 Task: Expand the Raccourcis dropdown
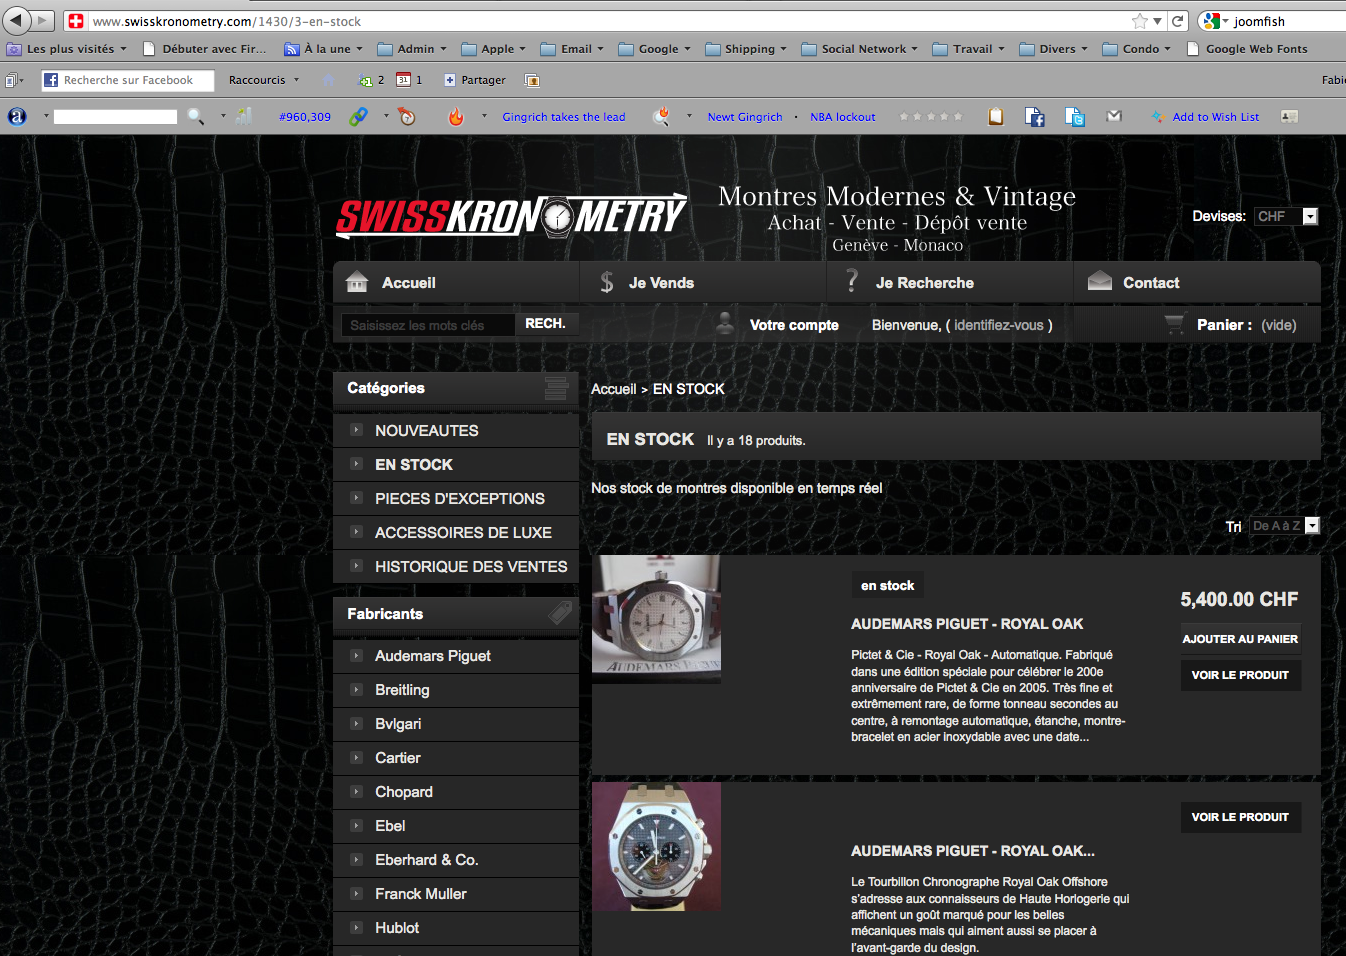pyautogui.click(x=264, y=80)
